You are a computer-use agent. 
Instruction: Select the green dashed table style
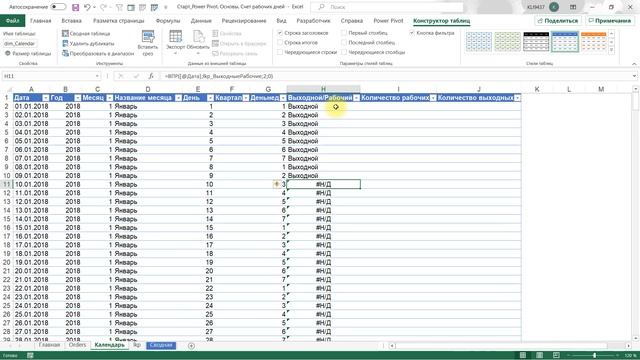[x=507, y=42]
